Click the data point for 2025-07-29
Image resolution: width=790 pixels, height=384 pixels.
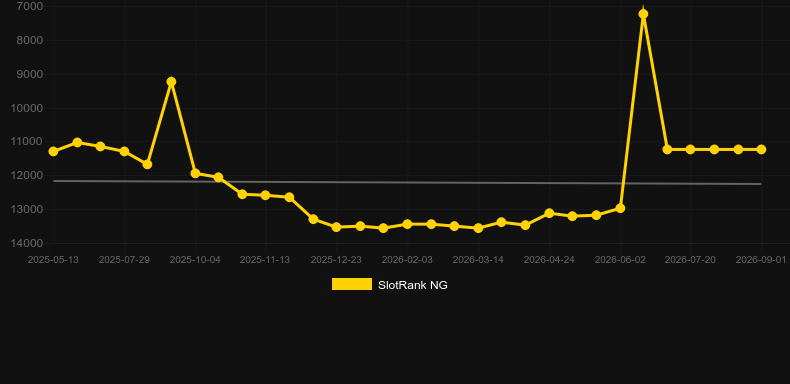[124, 151]
